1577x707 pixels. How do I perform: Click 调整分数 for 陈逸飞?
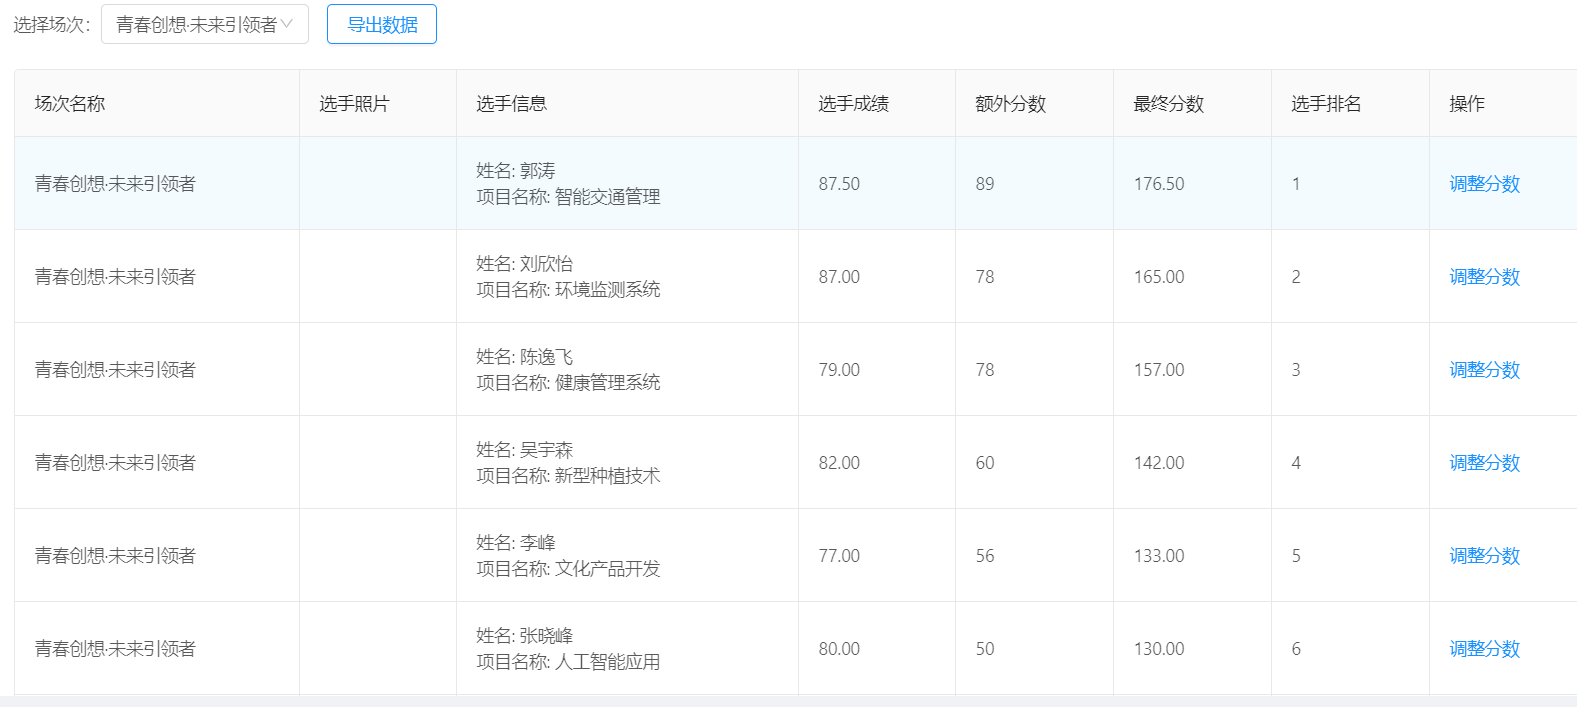point(1484,370)
